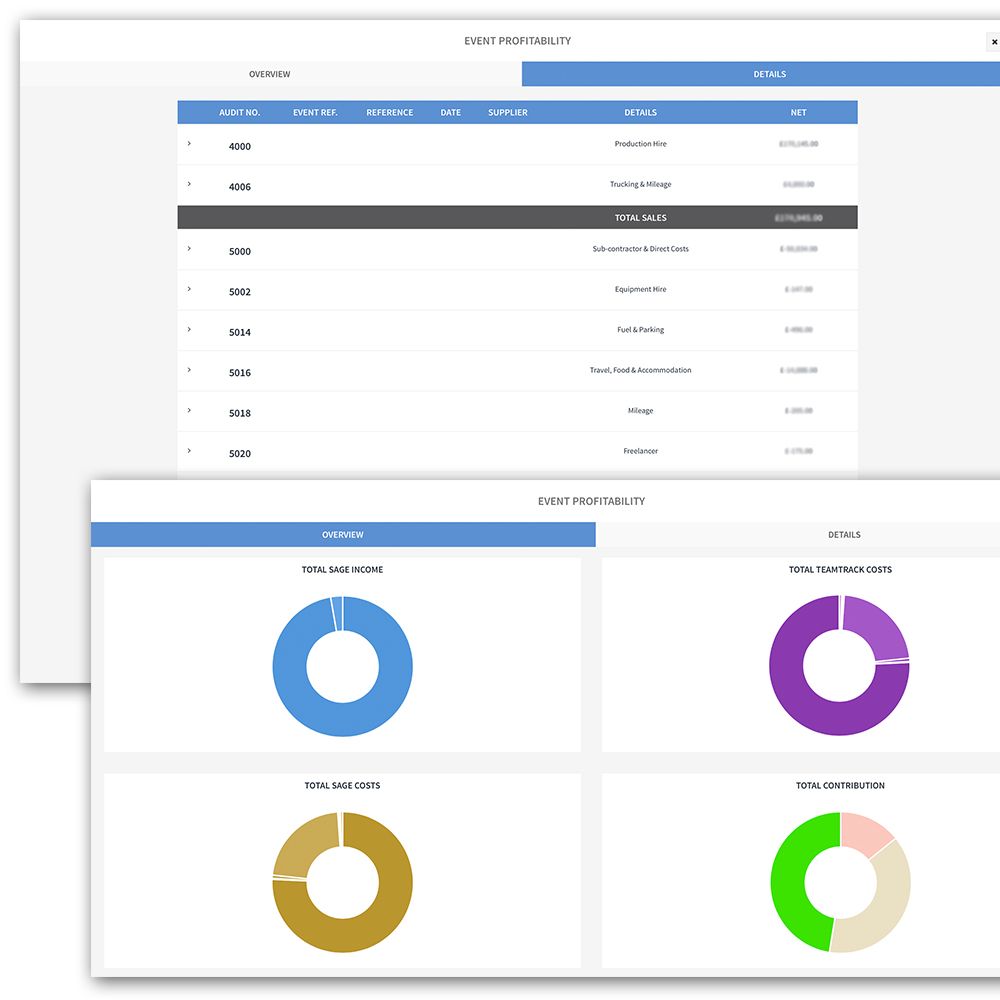Select the 'Equipment Hire' details text

coord(640,289)
